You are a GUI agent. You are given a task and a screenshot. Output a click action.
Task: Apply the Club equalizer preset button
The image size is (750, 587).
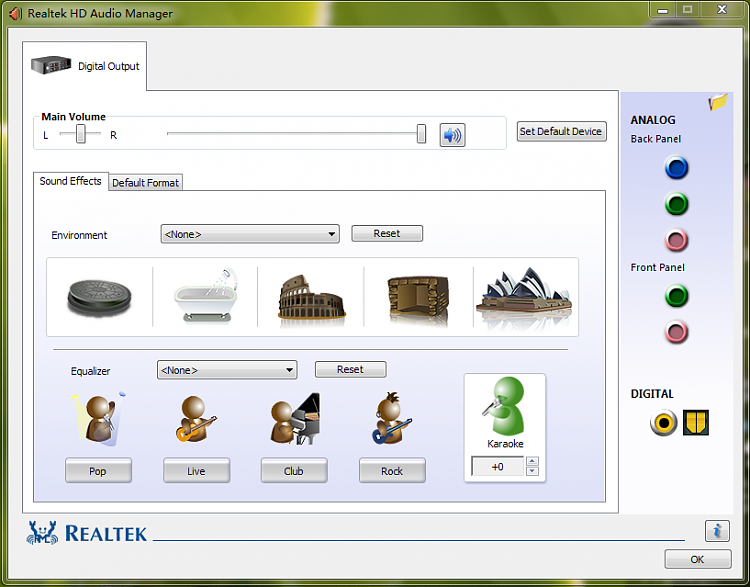294,471
